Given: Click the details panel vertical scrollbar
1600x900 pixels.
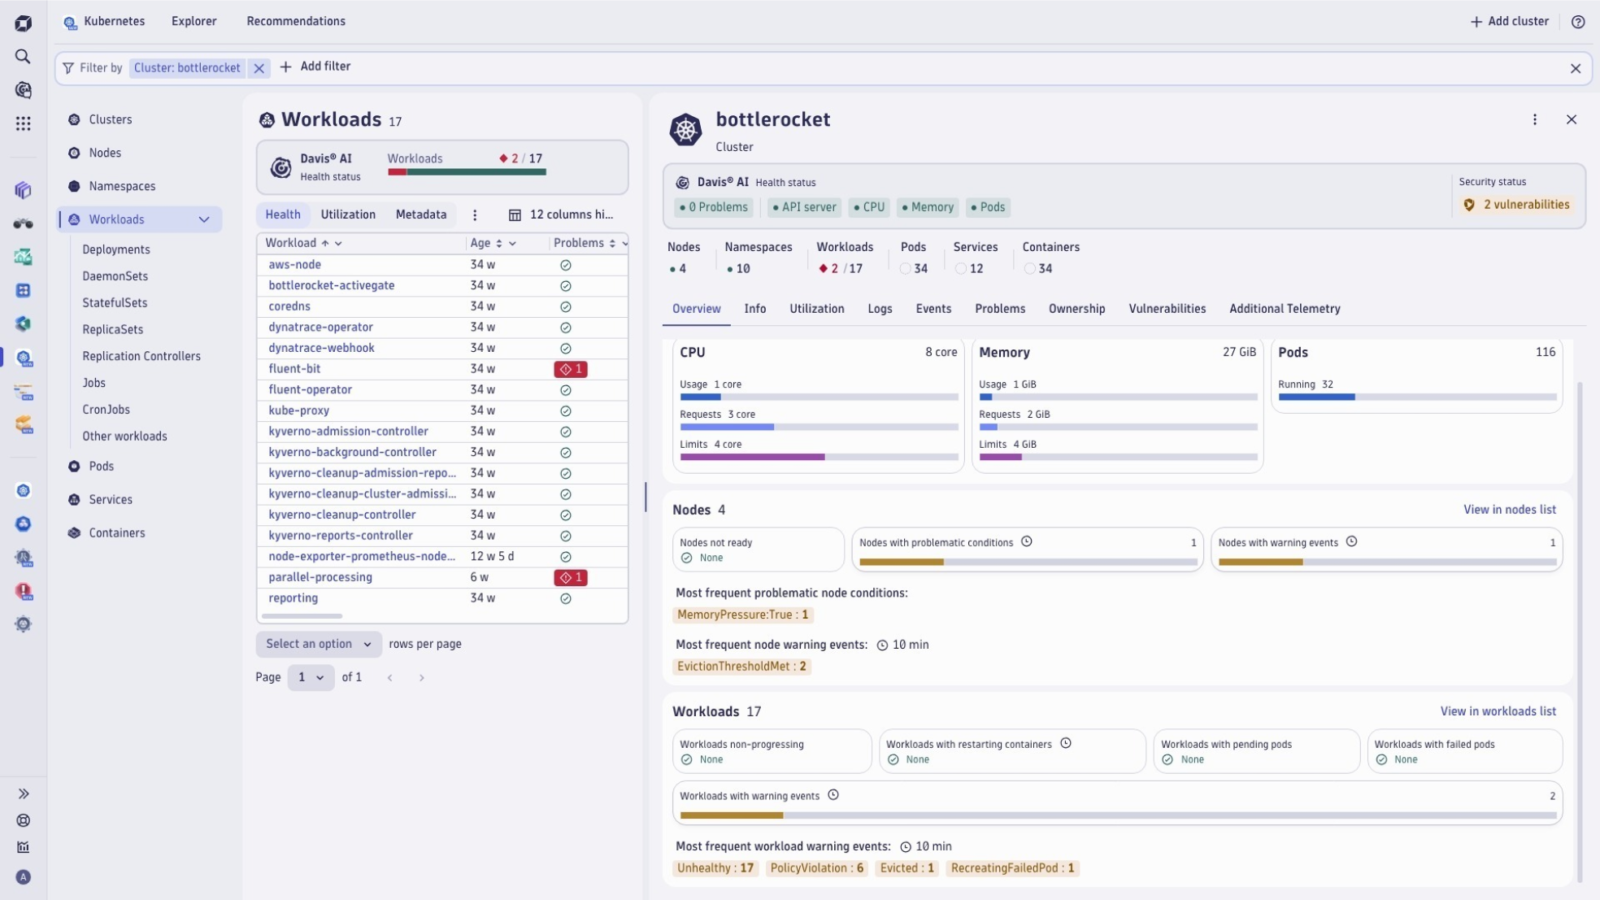Looking at the screenshot, I should click(x=1580, y=630).
